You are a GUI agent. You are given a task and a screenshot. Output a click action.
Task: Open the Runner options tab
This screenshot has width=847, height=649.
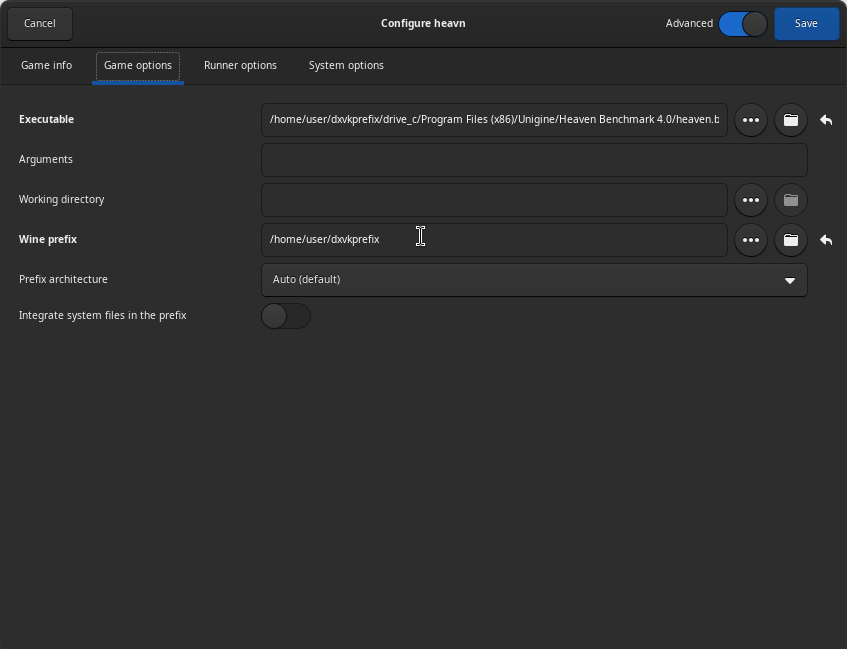[x=240, y=65]
